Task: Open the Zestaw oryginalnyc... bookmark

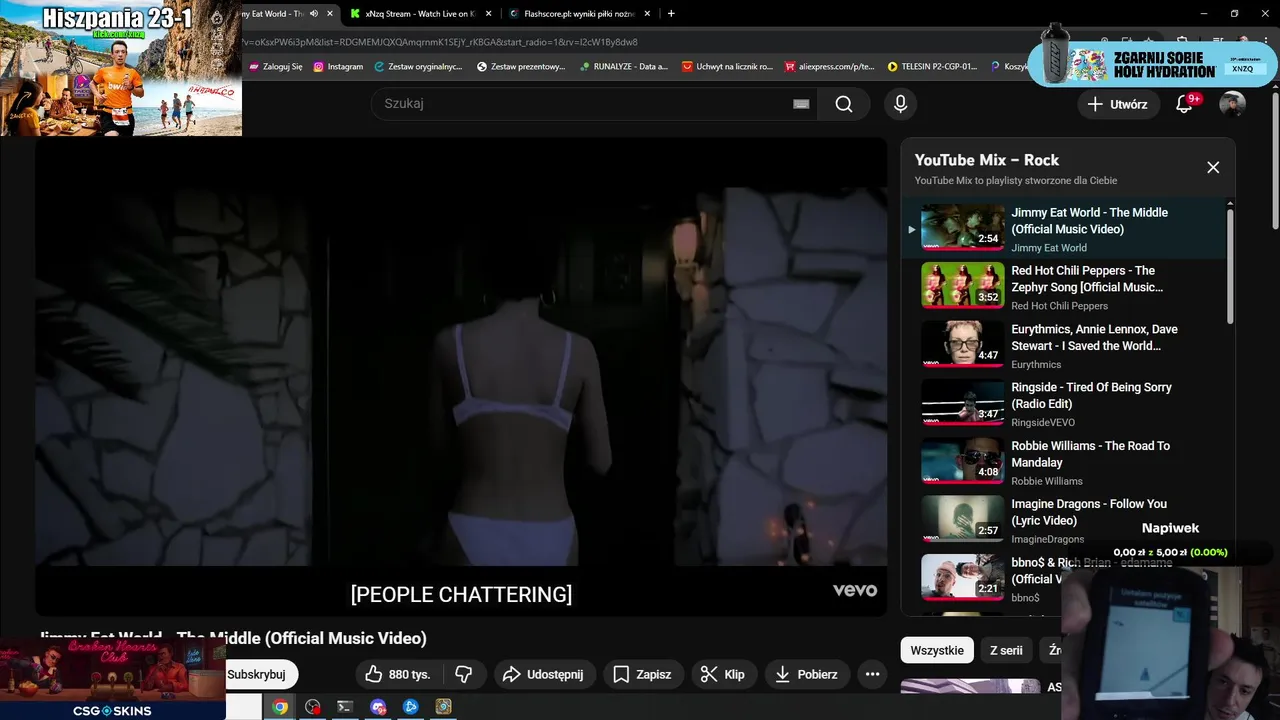Action: click(418, 67)
